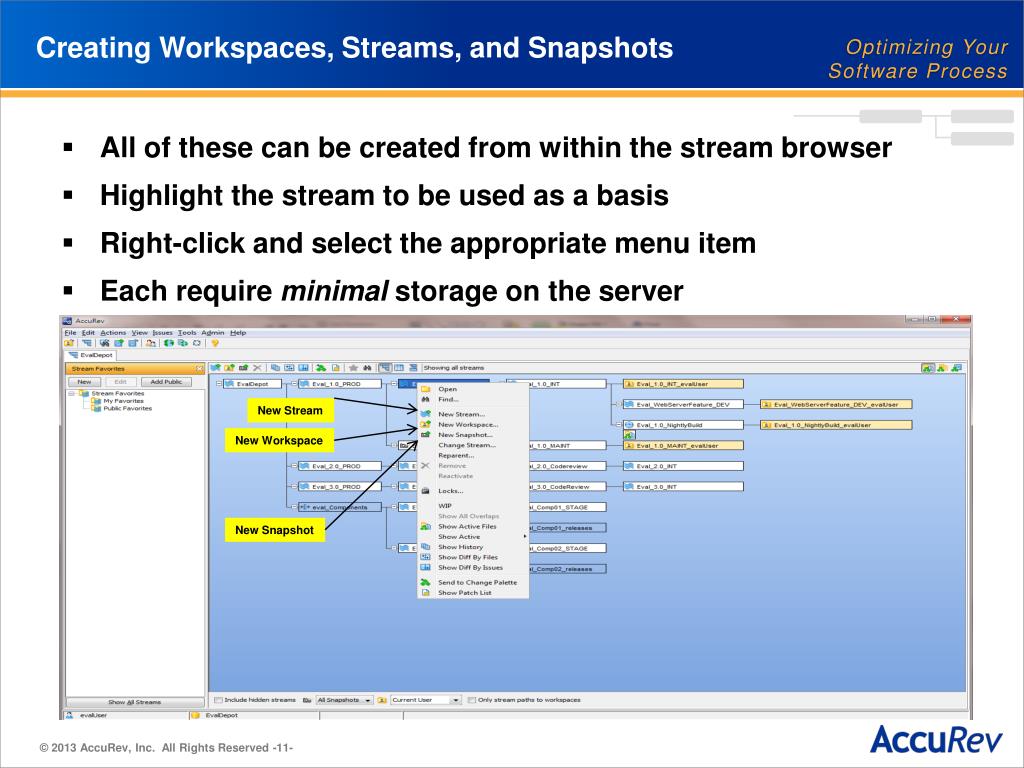This screenshot has width=1024, height=768.
Task: Collapse the Eval_2.0_PROD stream node
Action: coord(294,466)
